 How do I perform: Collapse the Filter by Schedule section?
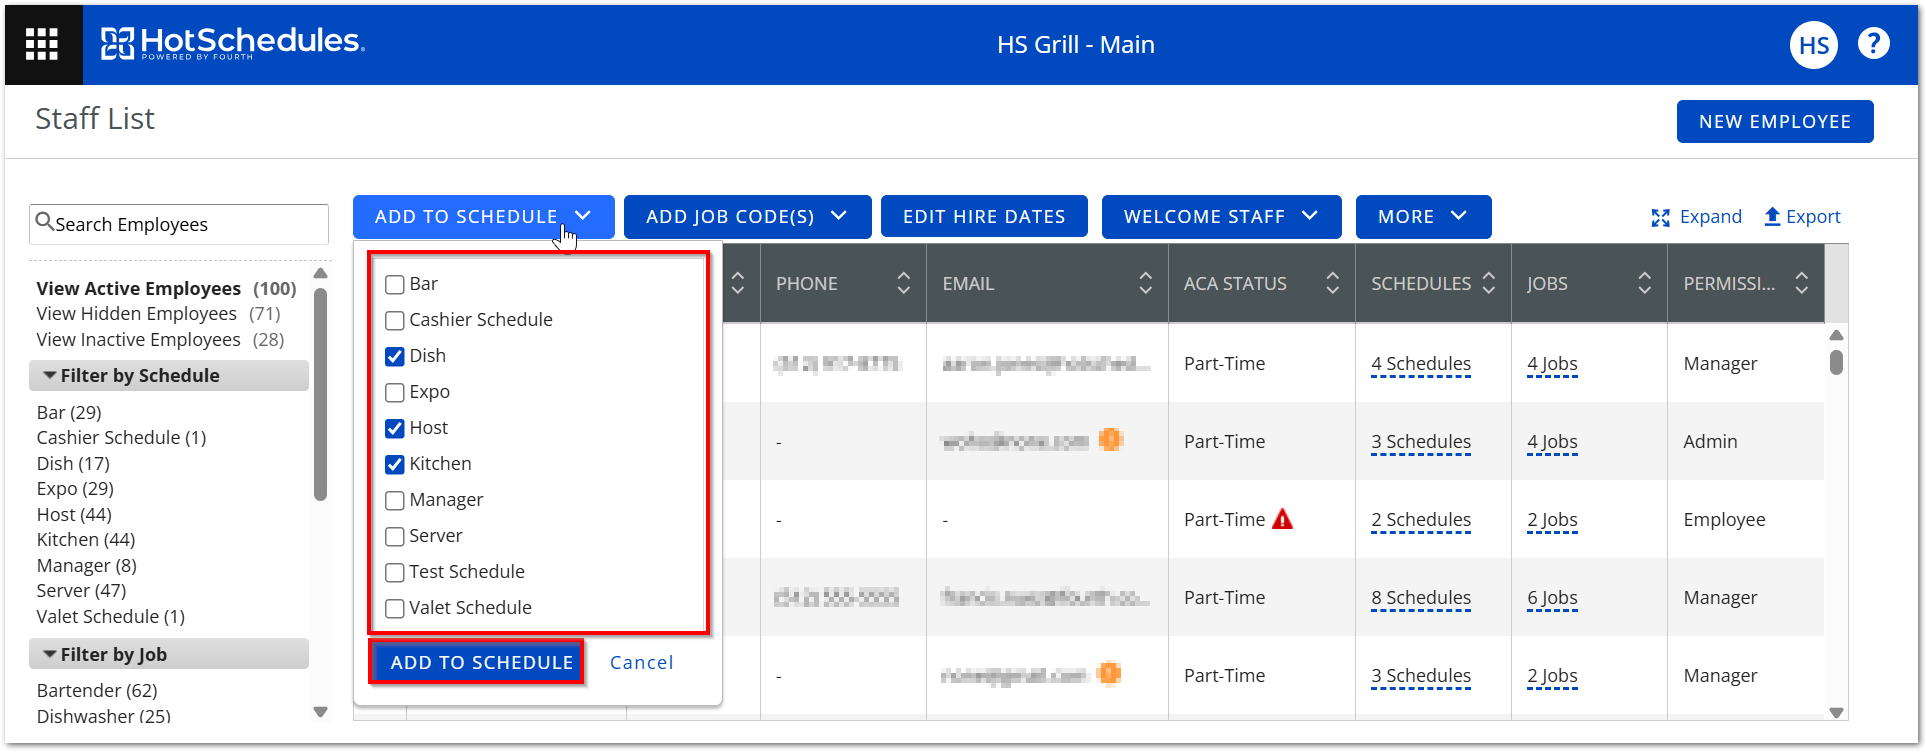pyautogui.click(x=169, y=375)
